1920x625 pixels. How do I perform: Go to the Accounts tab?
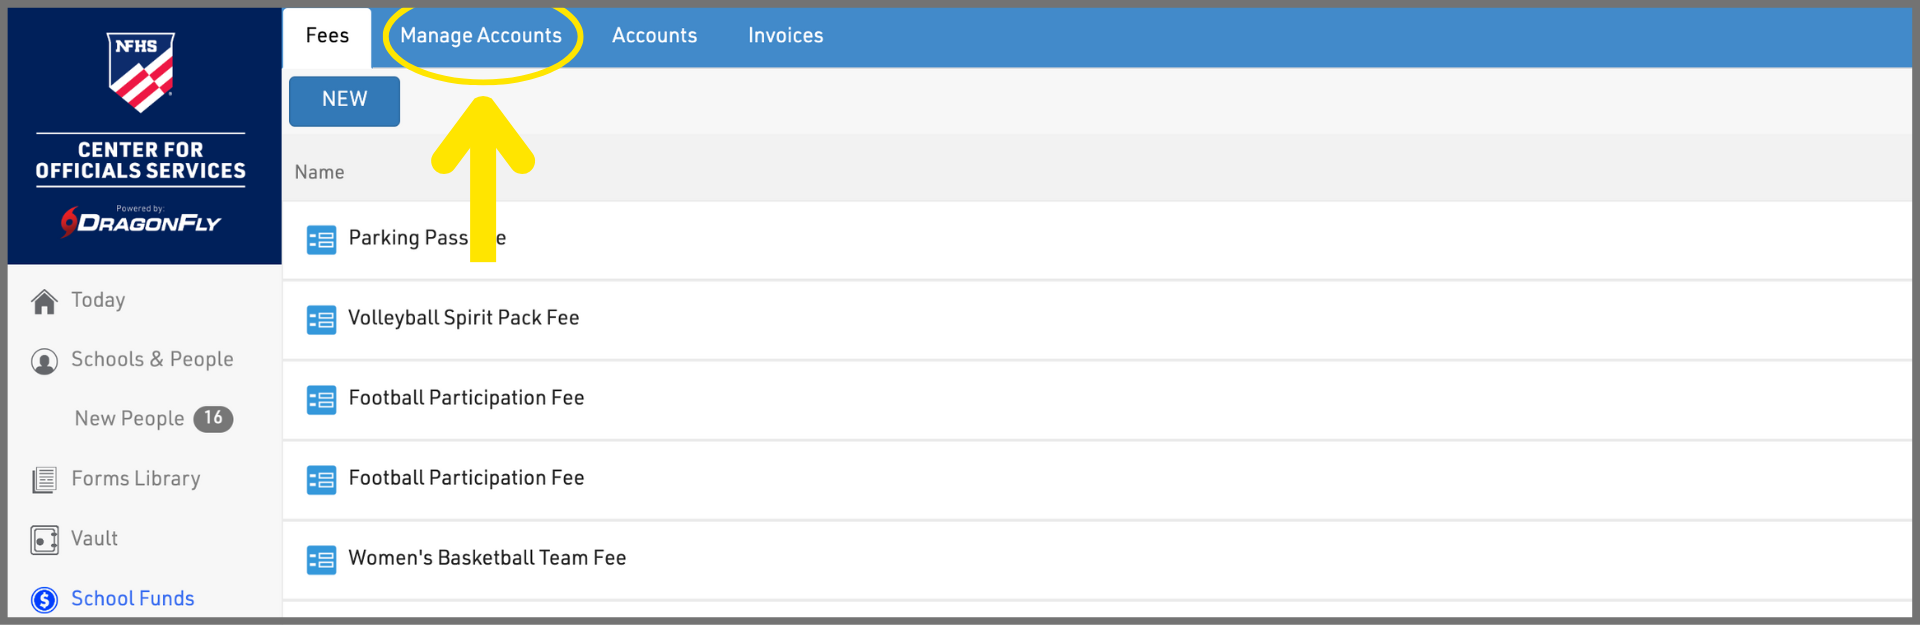click(654, 36)
